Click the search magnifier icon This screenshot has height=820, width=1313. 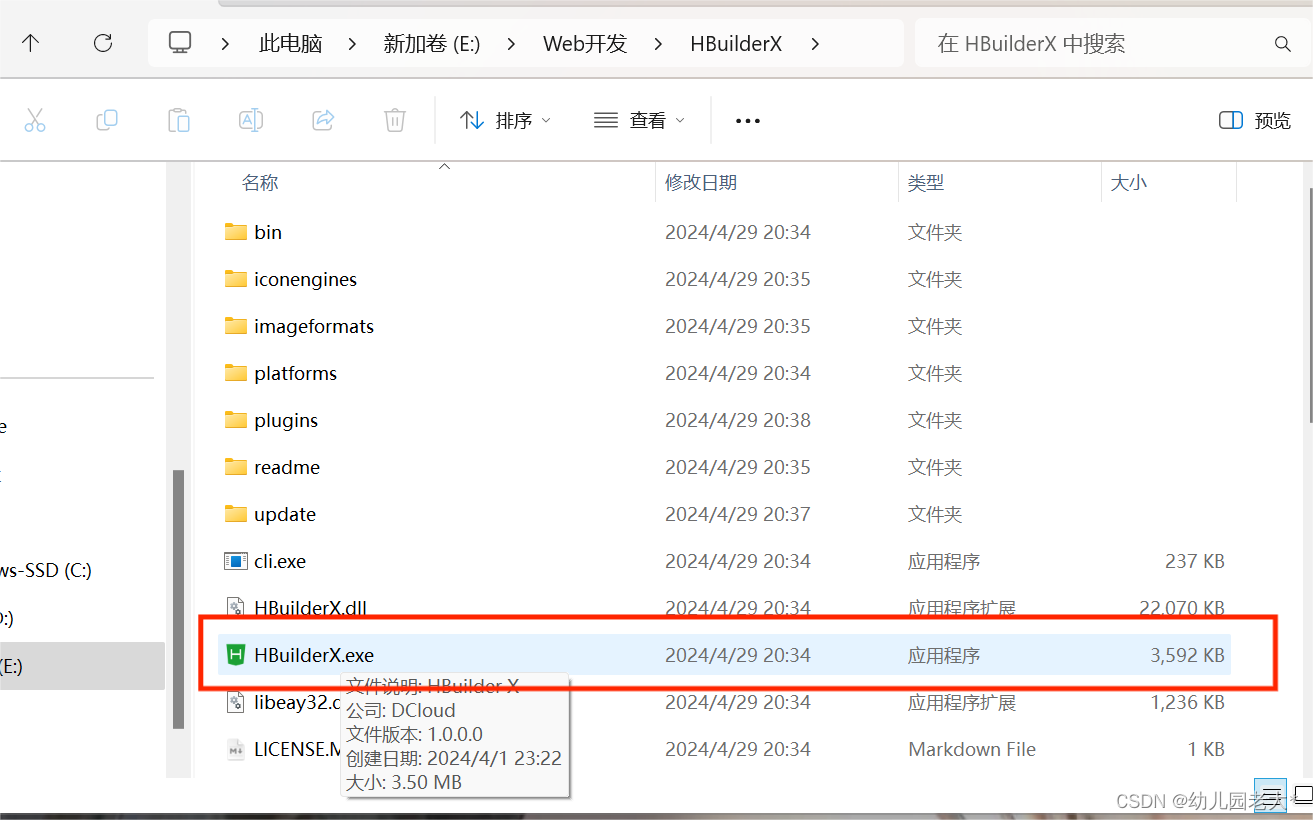[x=1283, y=44]
